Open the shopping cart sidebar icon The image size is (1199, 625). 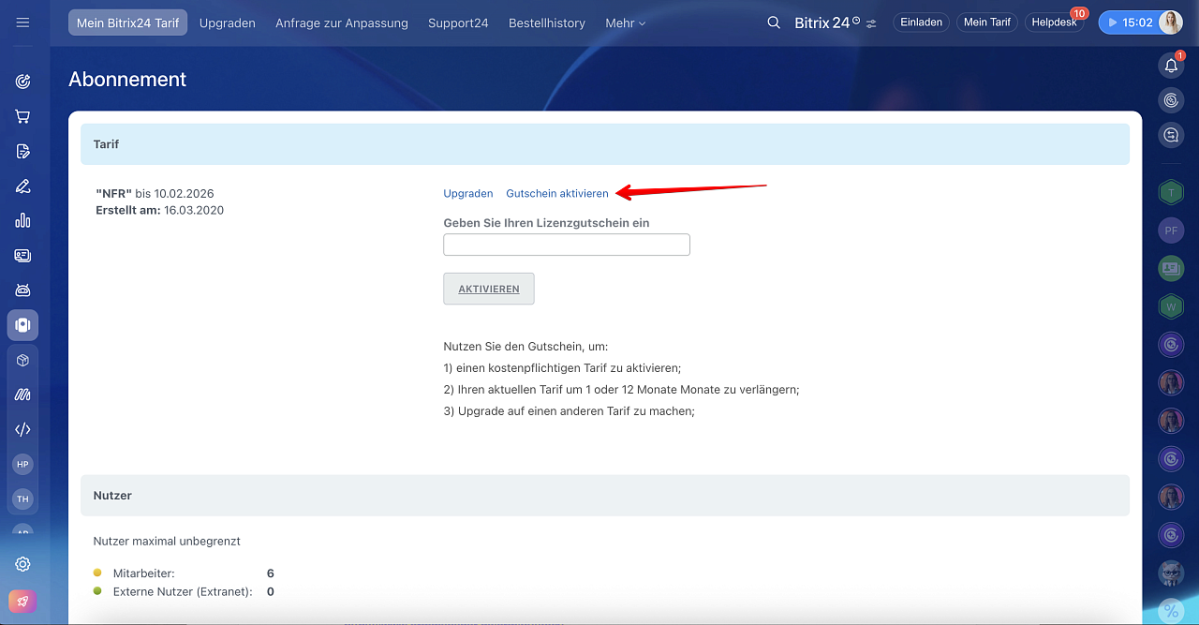click(22, 116)
